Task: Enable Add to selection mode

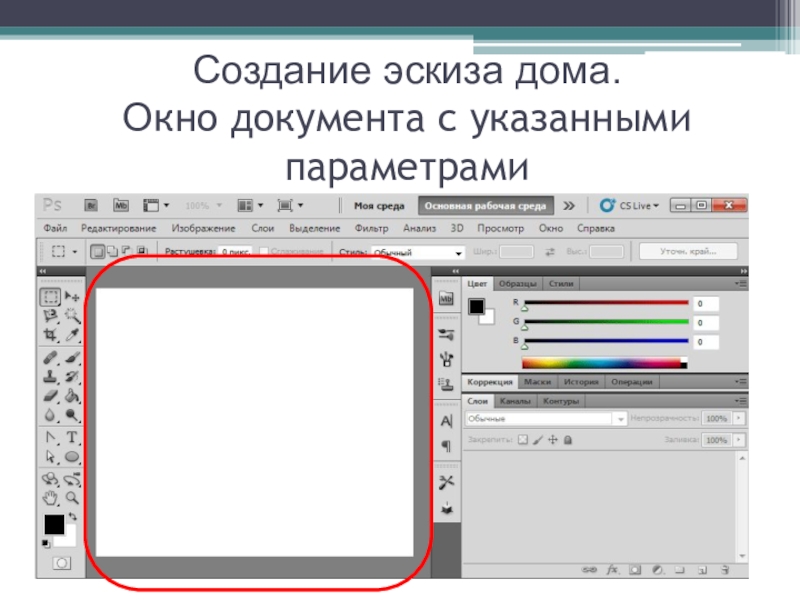Action: (112, 251)
